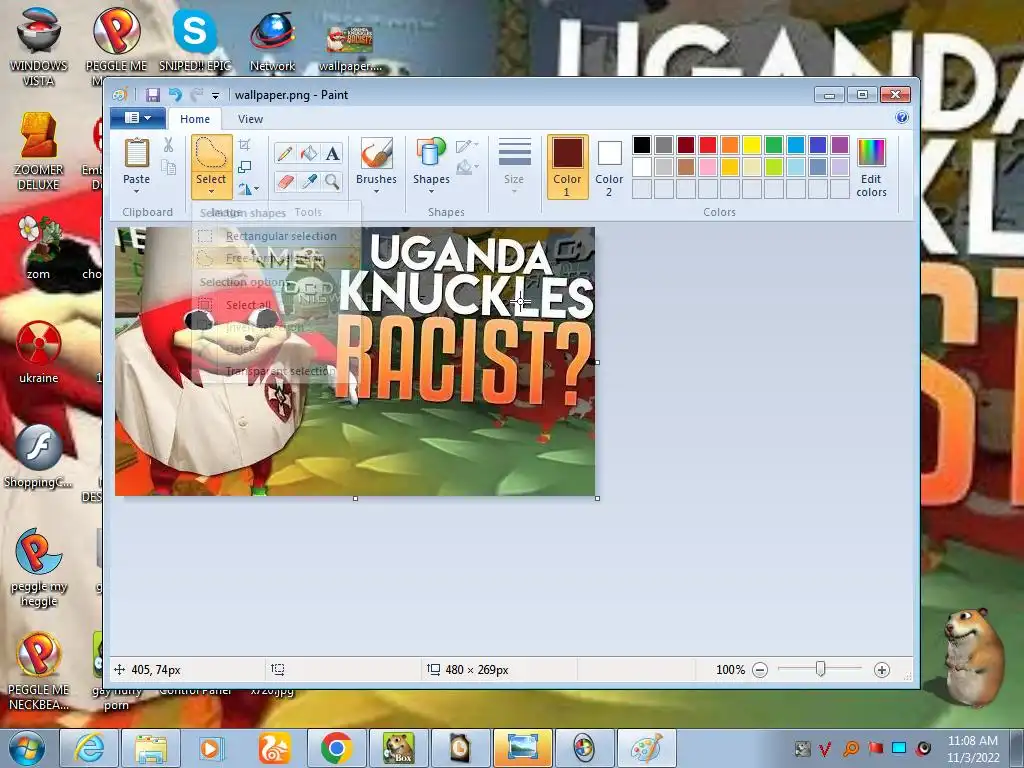Click the Paste clipboard icon
This screenshot has width=1024, height=768.
[x=136, y=153]
